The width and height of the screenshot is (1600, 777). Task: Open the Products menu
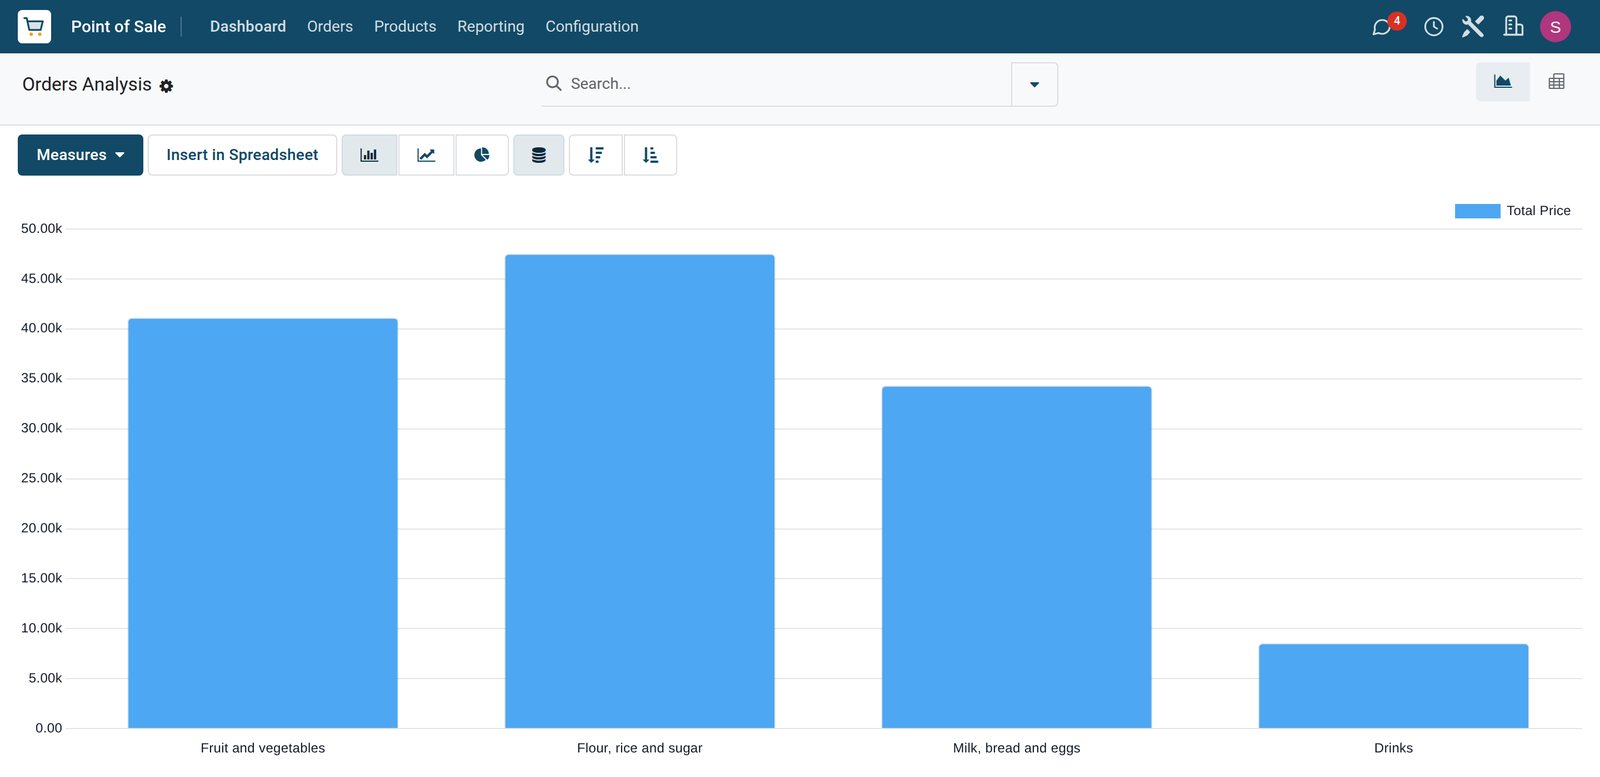pyautogui.click(x=405, y=26)
